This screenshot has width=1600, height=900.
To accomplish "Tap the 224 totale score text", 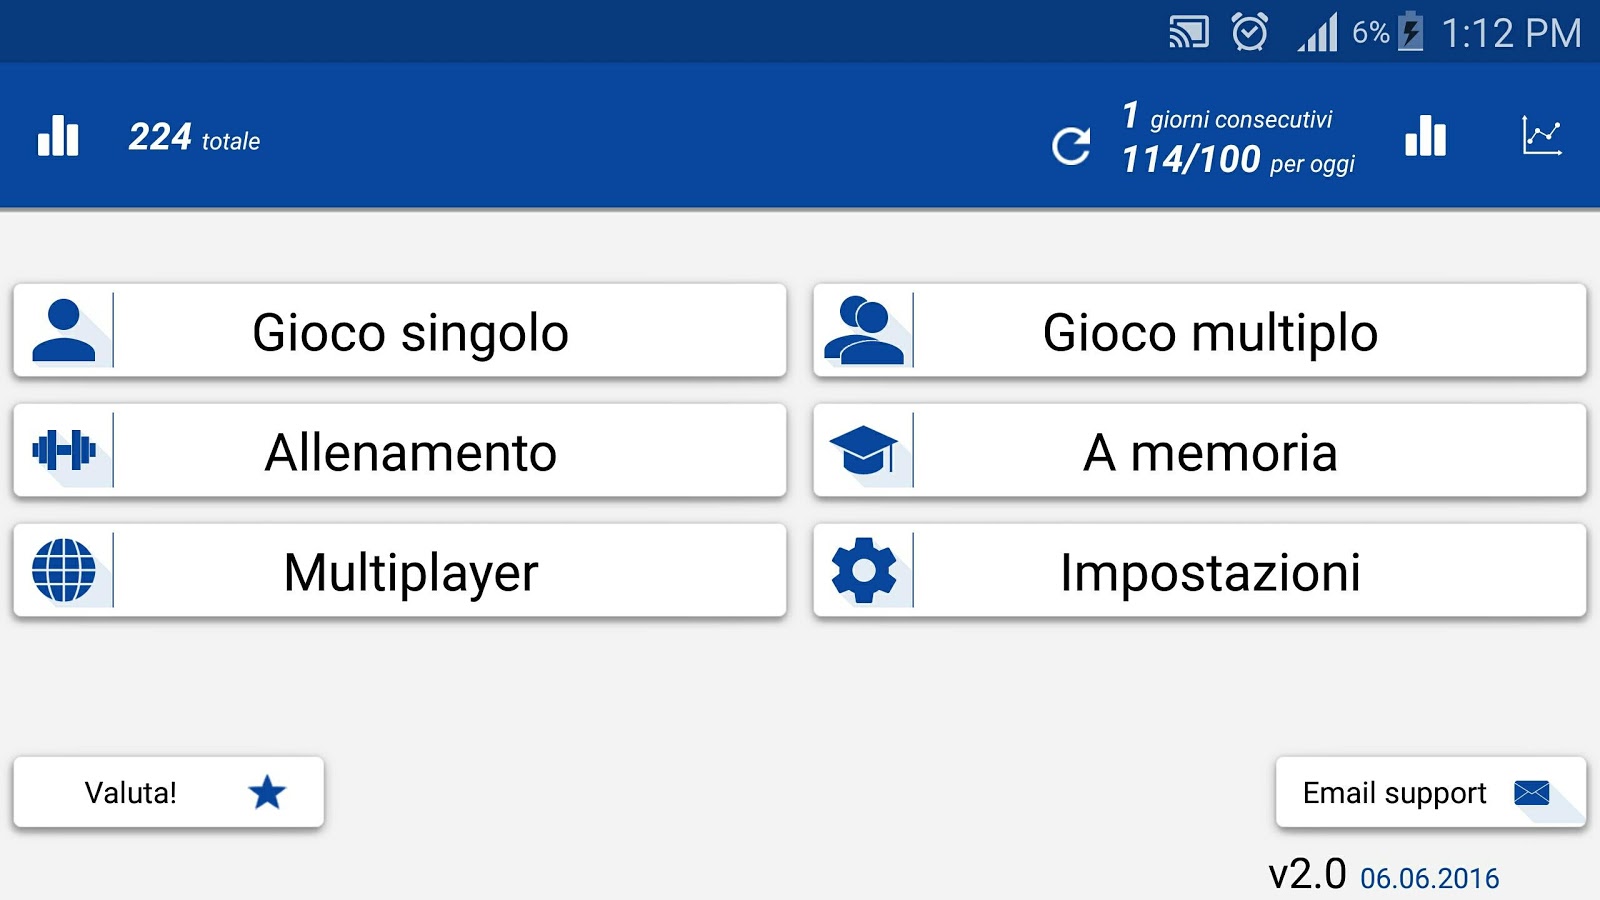I will [x=194, y=137].
